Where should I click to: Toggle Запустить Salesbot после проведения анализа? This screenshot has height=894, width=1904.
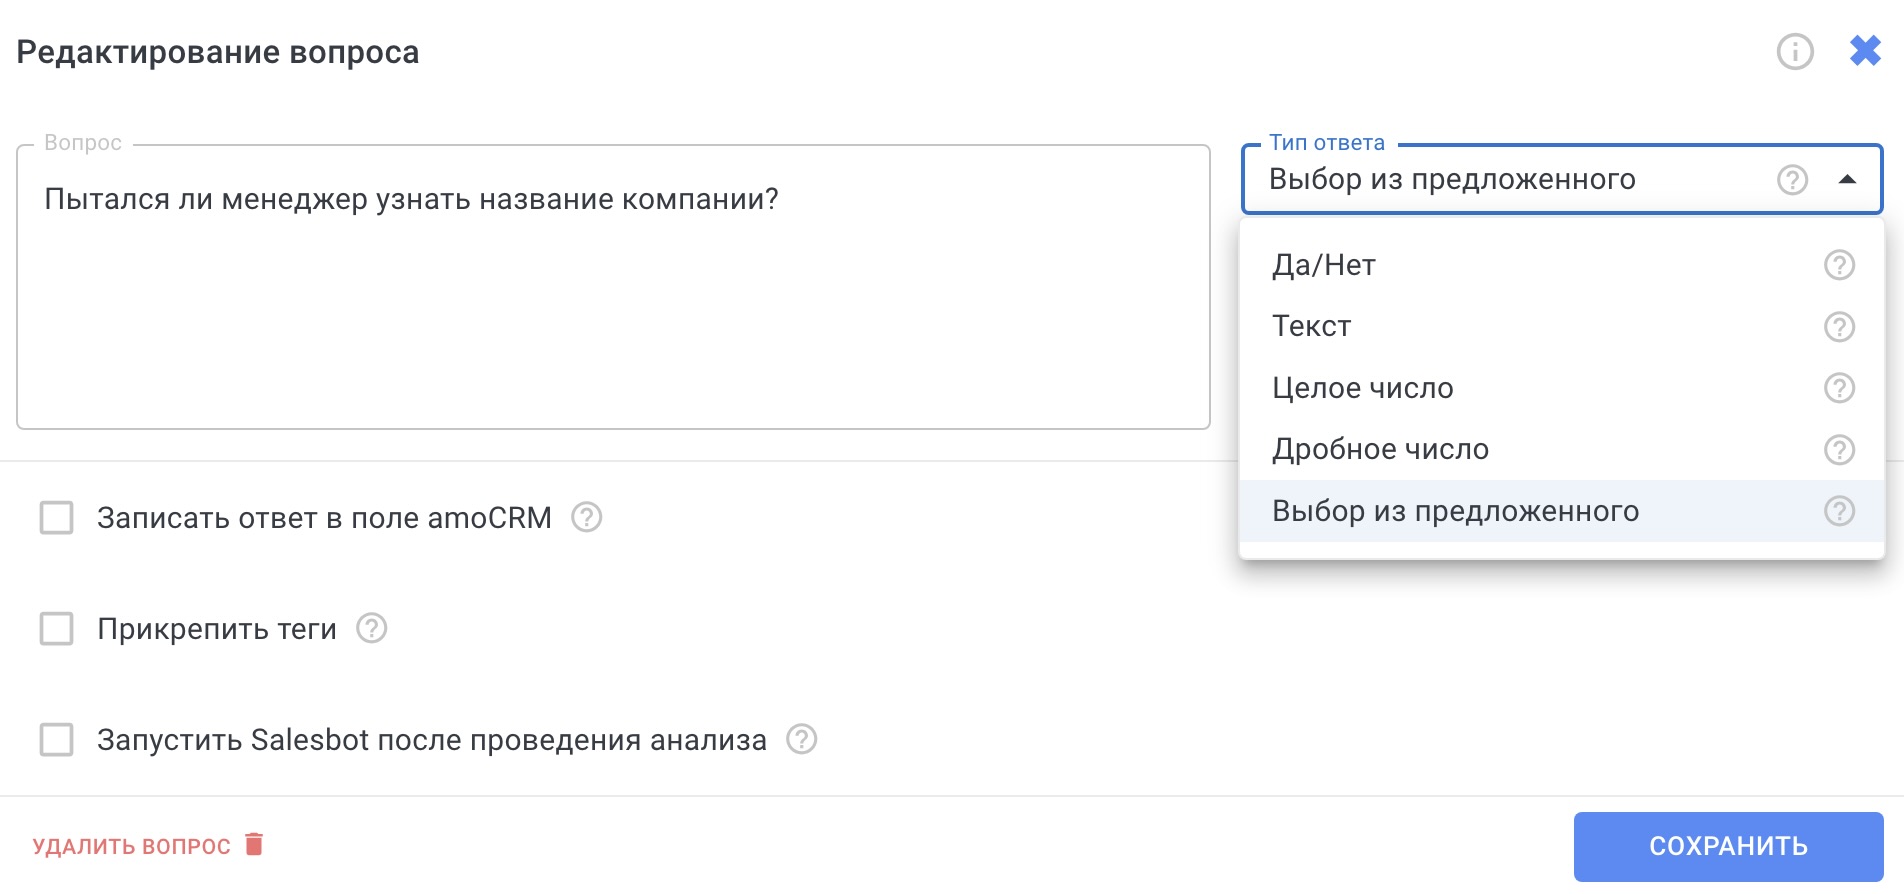tap(56, 740)
